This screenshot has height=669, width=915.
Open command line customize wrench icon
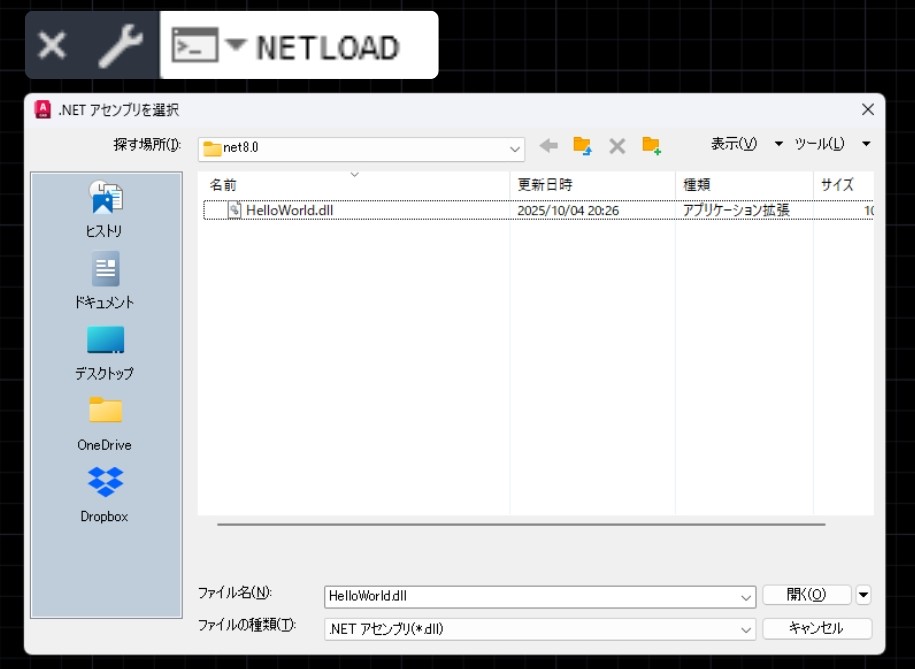120,46
